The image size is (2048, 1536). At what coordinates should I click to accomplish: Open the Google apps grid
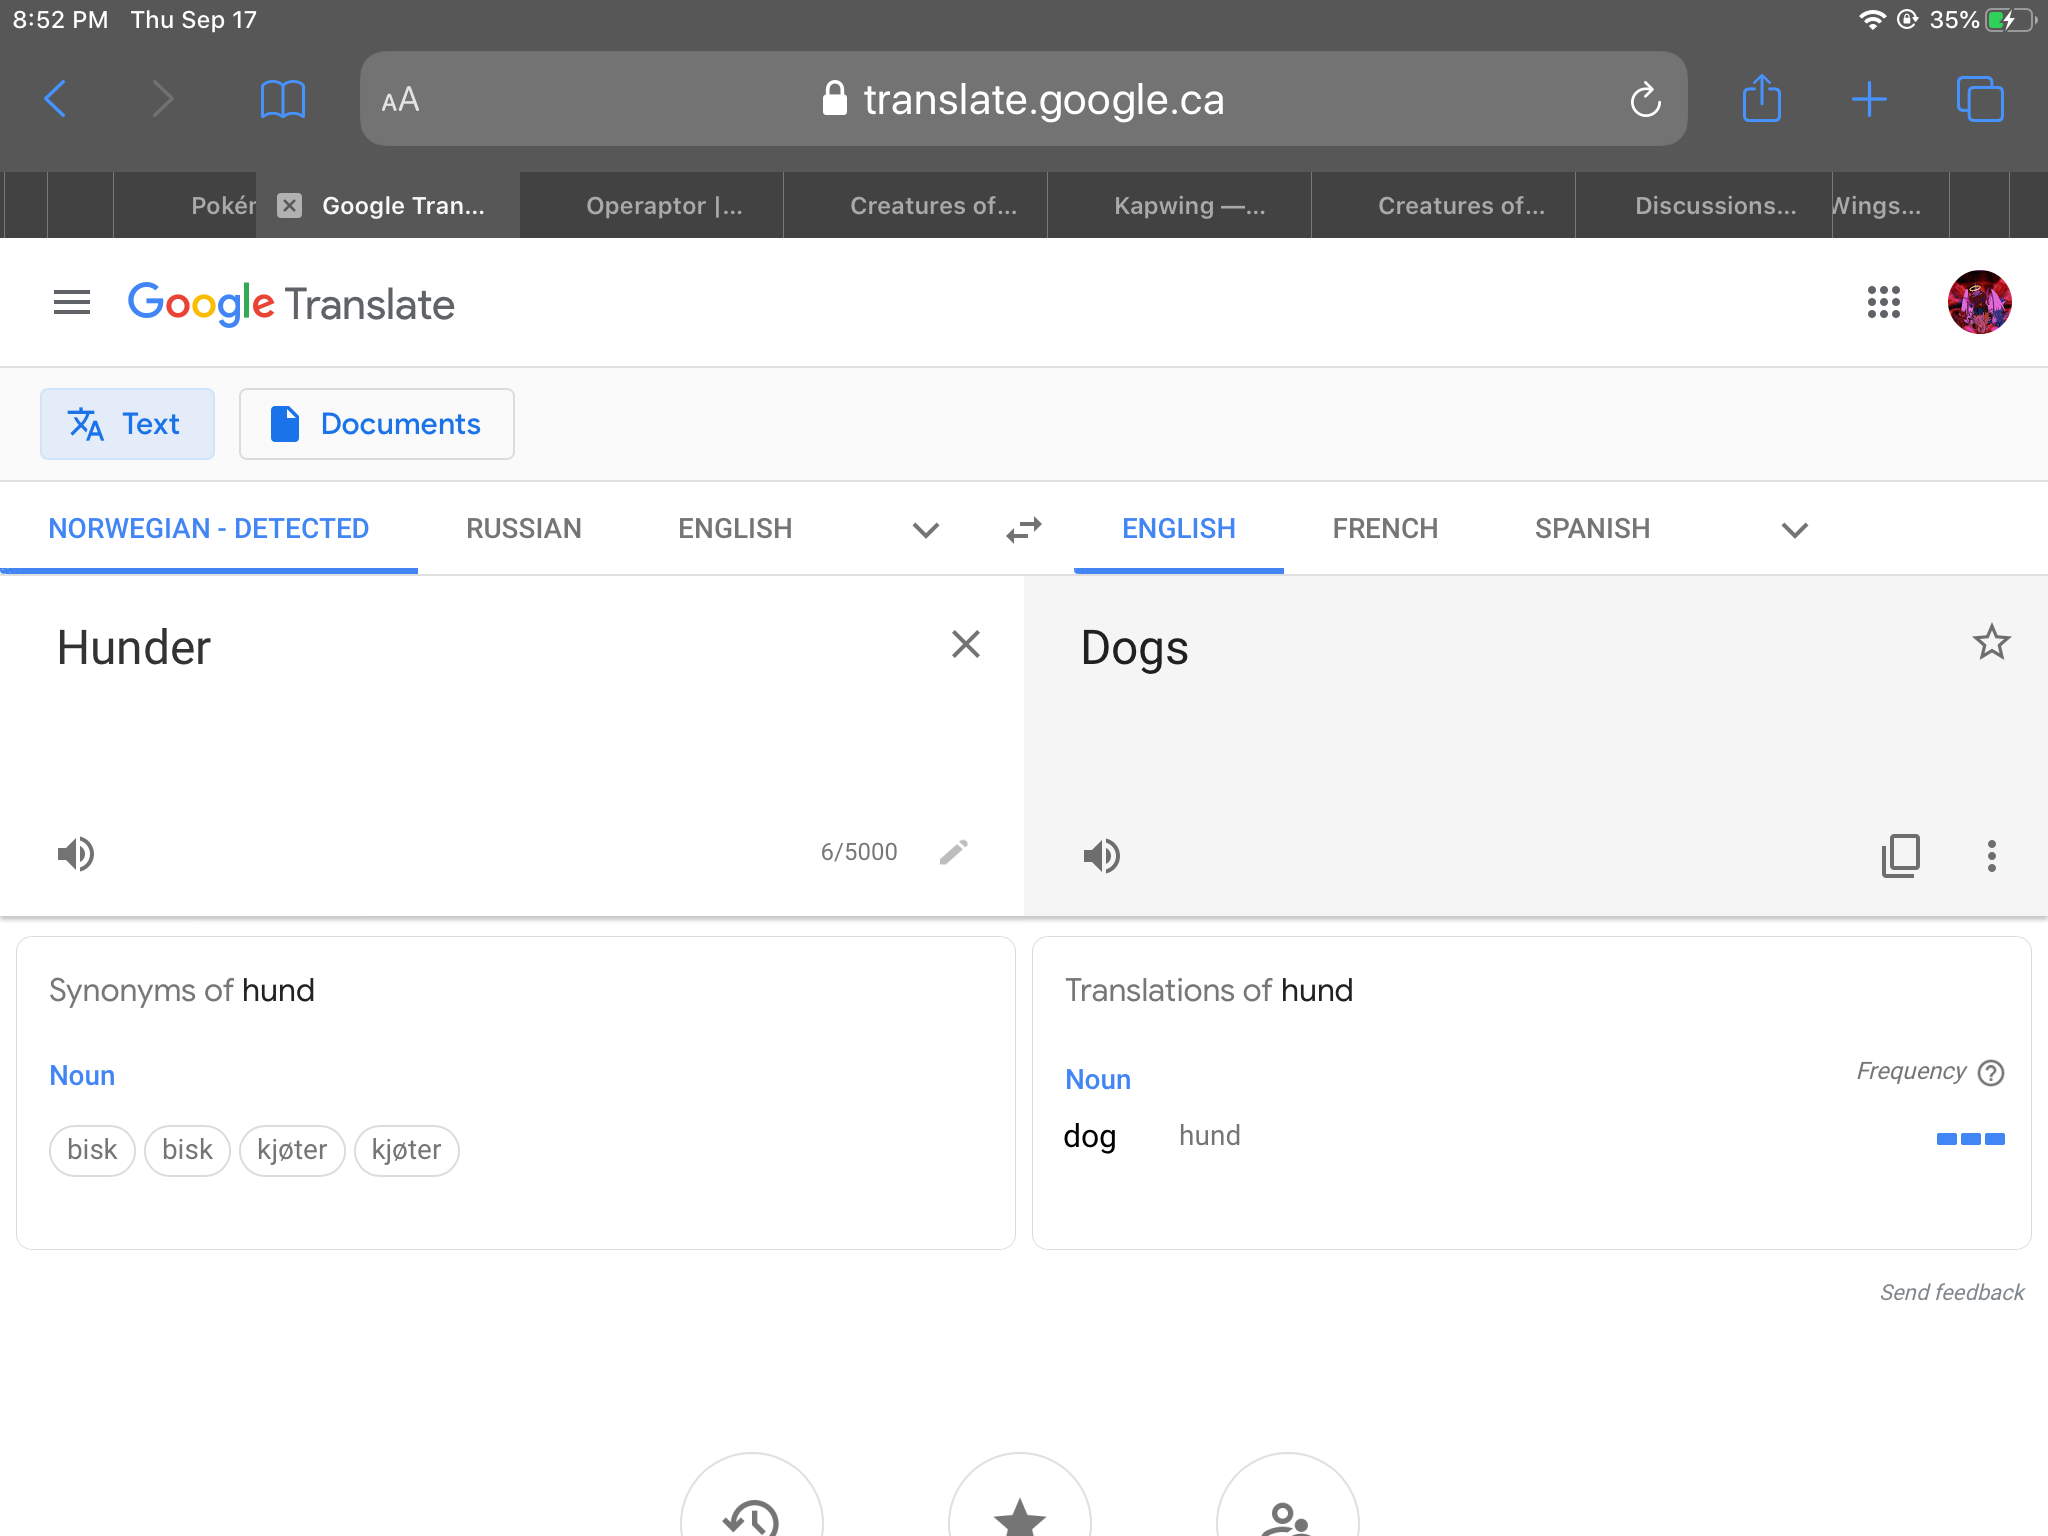(x=1883, y=302)
